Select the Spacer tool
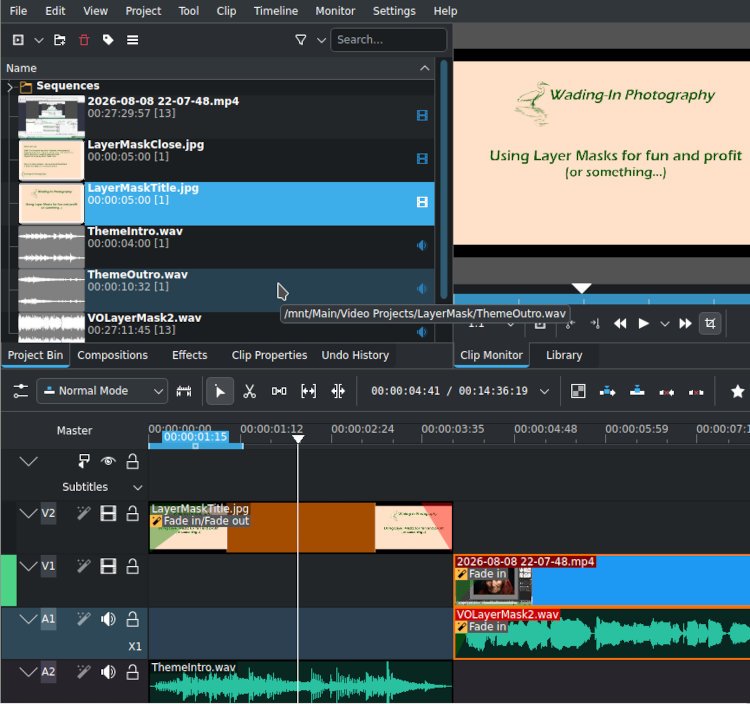Screen dimensions: 750x704 pyautogui.click(x=279, y=391)
